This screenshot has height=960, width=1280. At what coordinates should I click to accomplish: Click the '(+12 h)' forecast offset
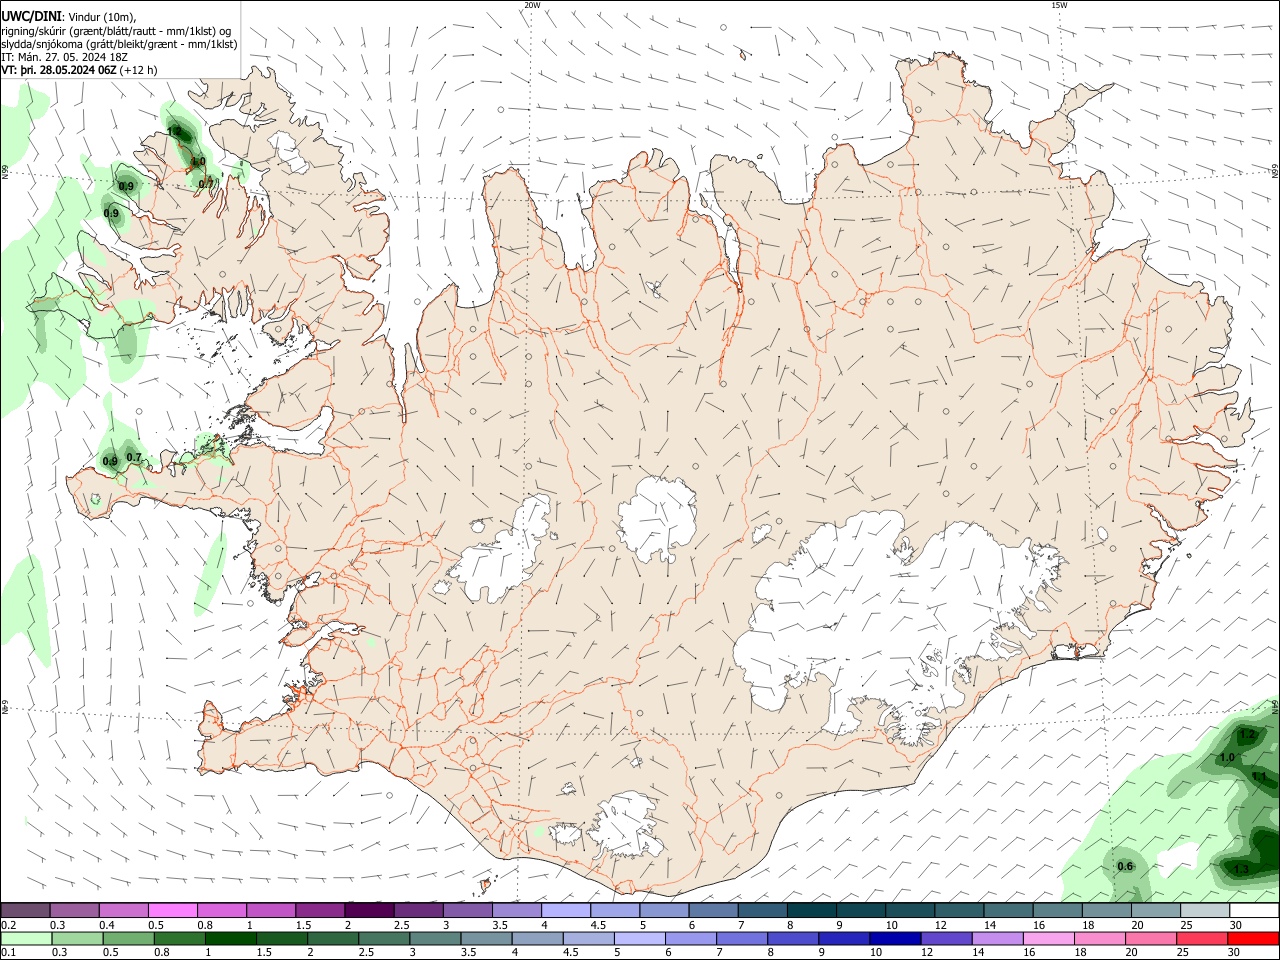[x=138, y=70]
